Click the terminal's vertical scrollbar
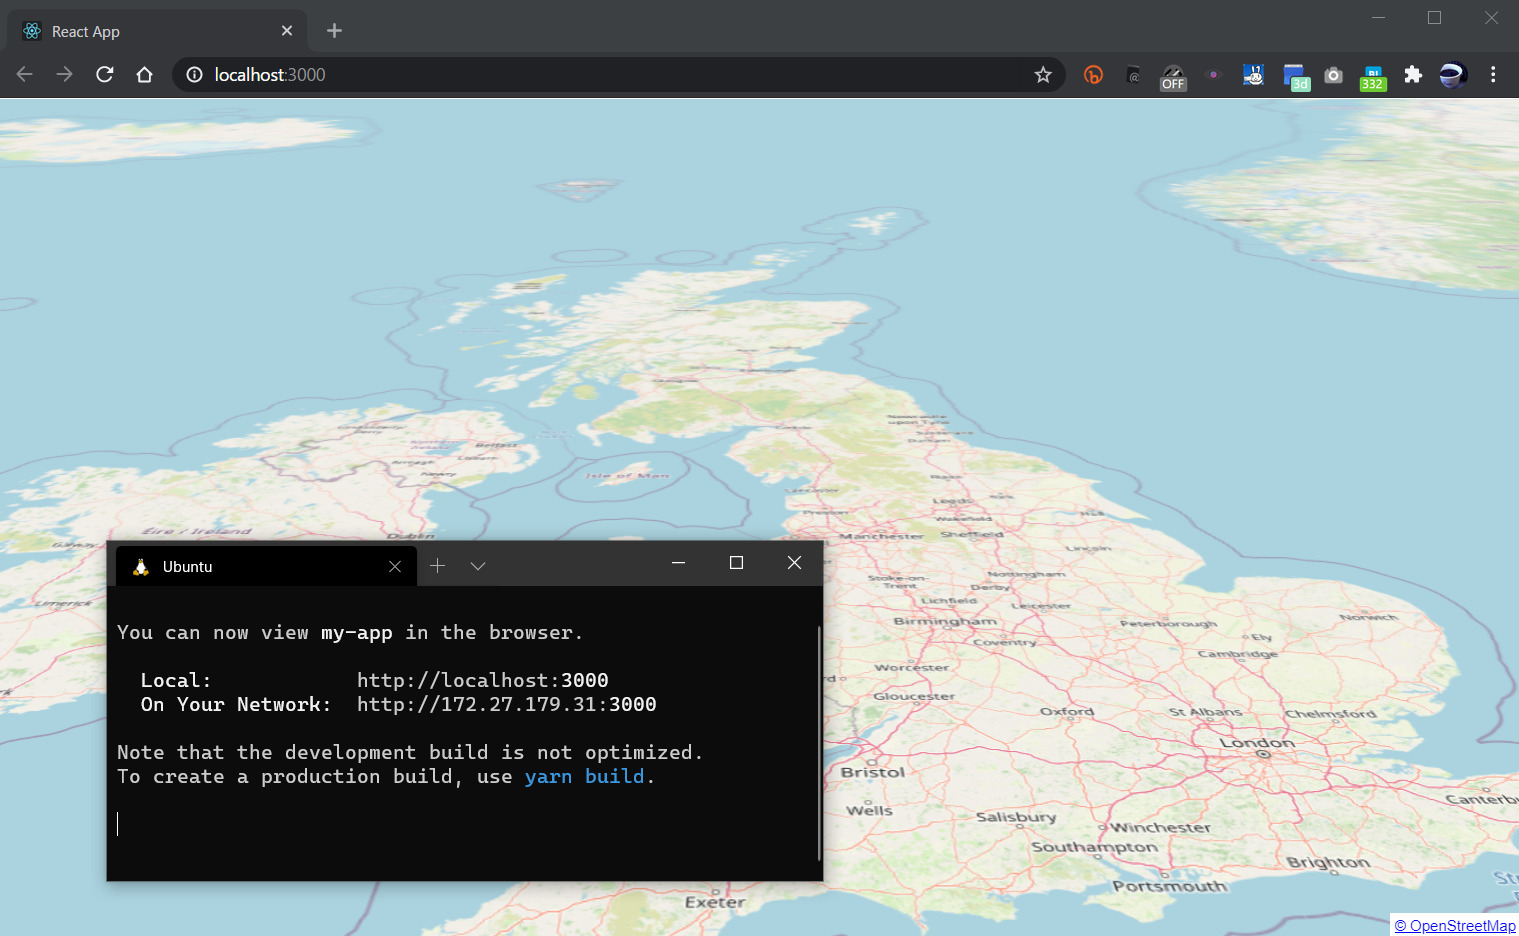The image size is (1519, 936). (819, 740)
